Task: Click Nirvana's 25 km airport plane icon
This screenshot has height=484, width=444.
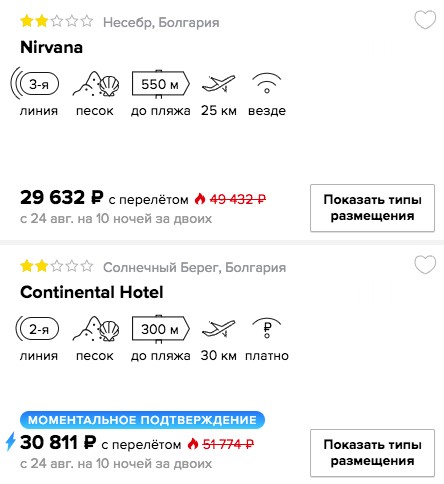Action: 219,84
